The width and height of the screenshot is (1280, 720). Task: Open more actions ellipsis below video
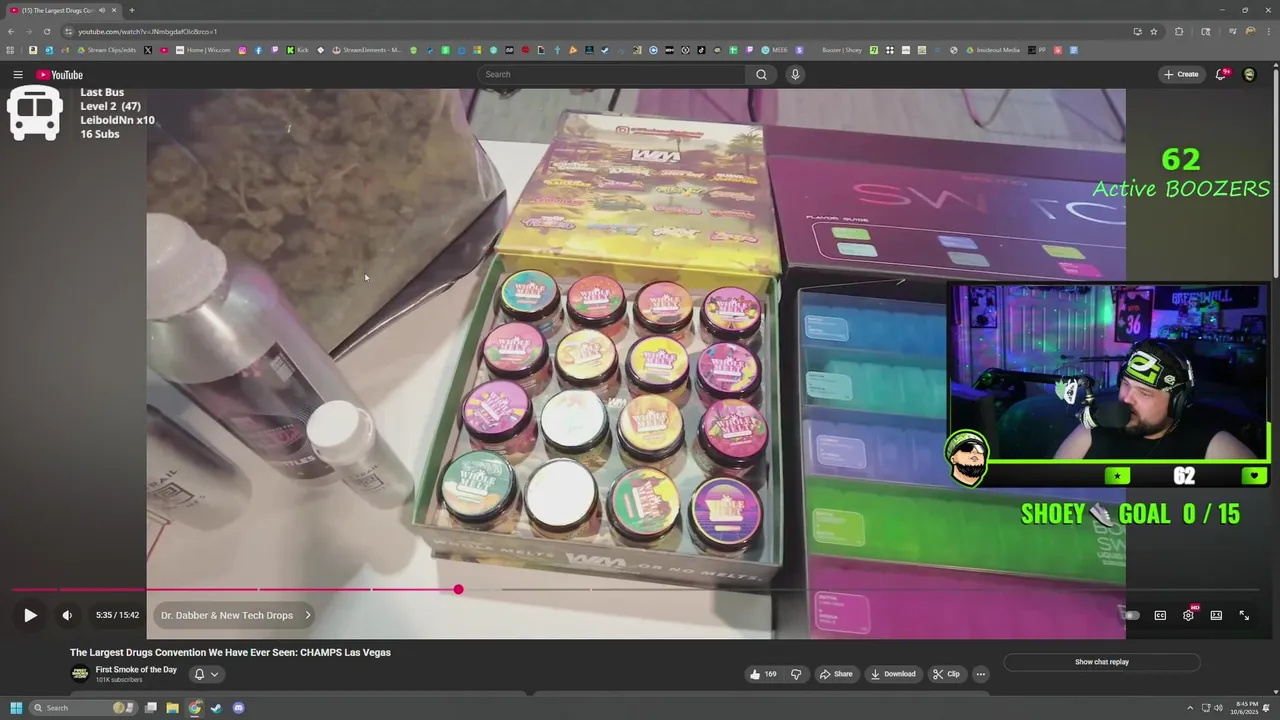981,674
